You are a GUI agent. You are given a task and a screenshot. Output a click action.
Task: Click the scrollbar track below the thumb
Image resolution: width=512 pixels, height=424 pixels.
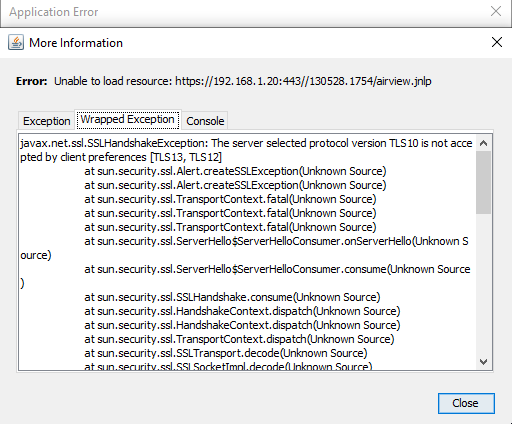[x=483, y=283]
